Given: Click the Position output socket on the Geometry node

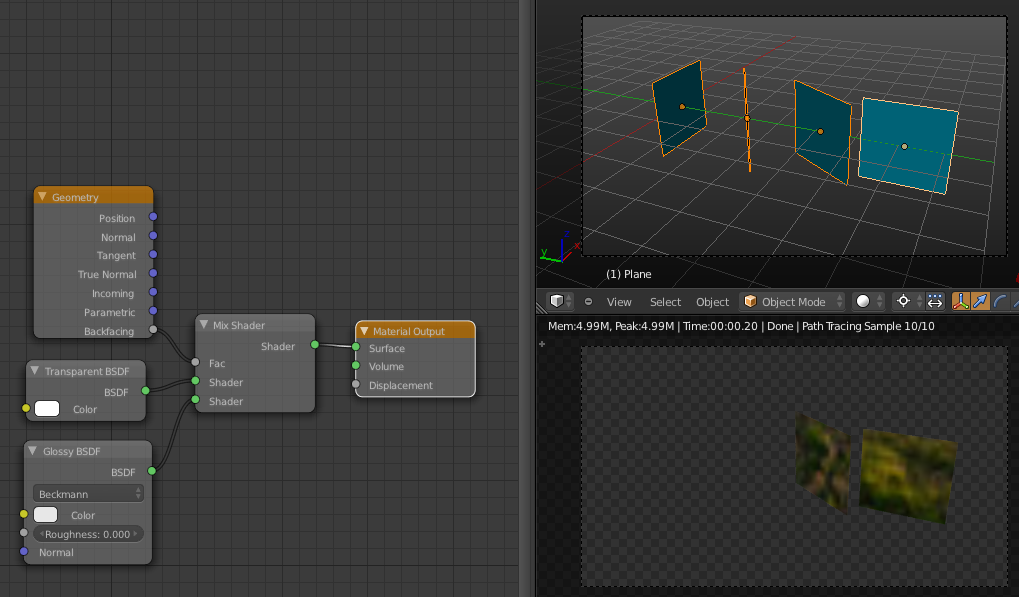Looking at the screenshot, I should (153, 216).
